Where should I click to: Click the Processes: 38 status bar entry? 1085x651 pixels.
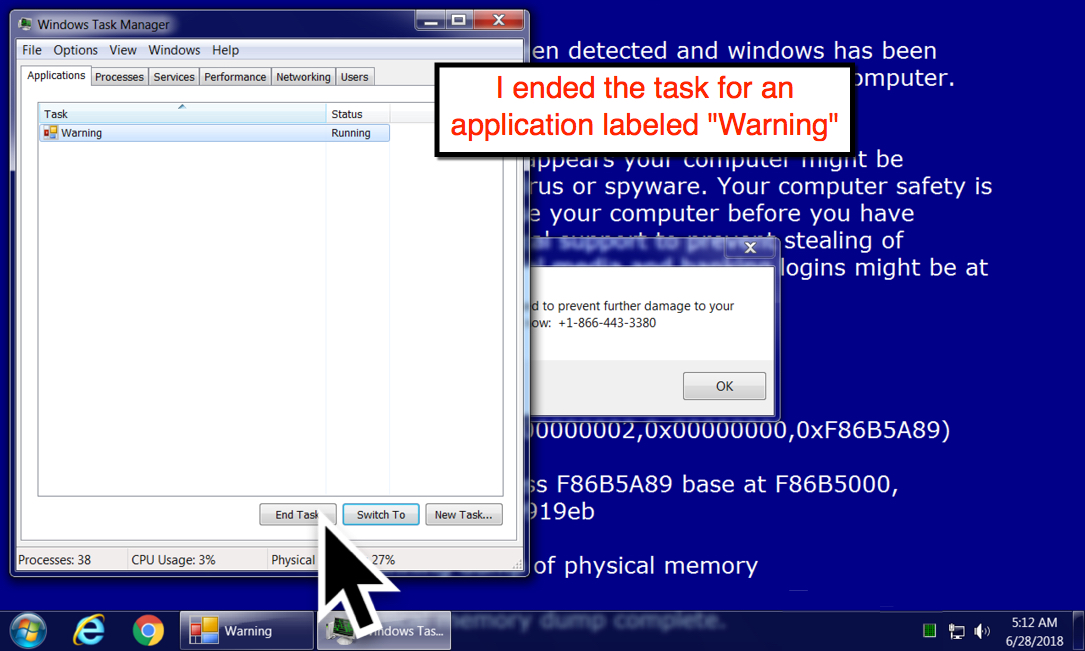click(x=55, y=560)
